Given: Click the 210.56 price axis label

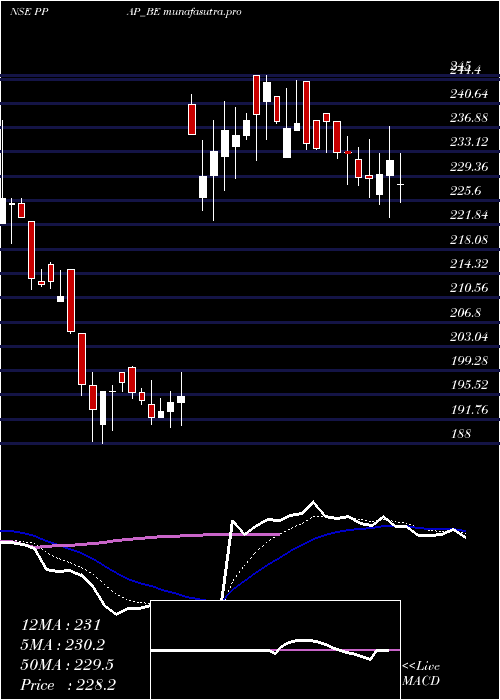Looking at the screenshot, I should [x=468, y=288].
